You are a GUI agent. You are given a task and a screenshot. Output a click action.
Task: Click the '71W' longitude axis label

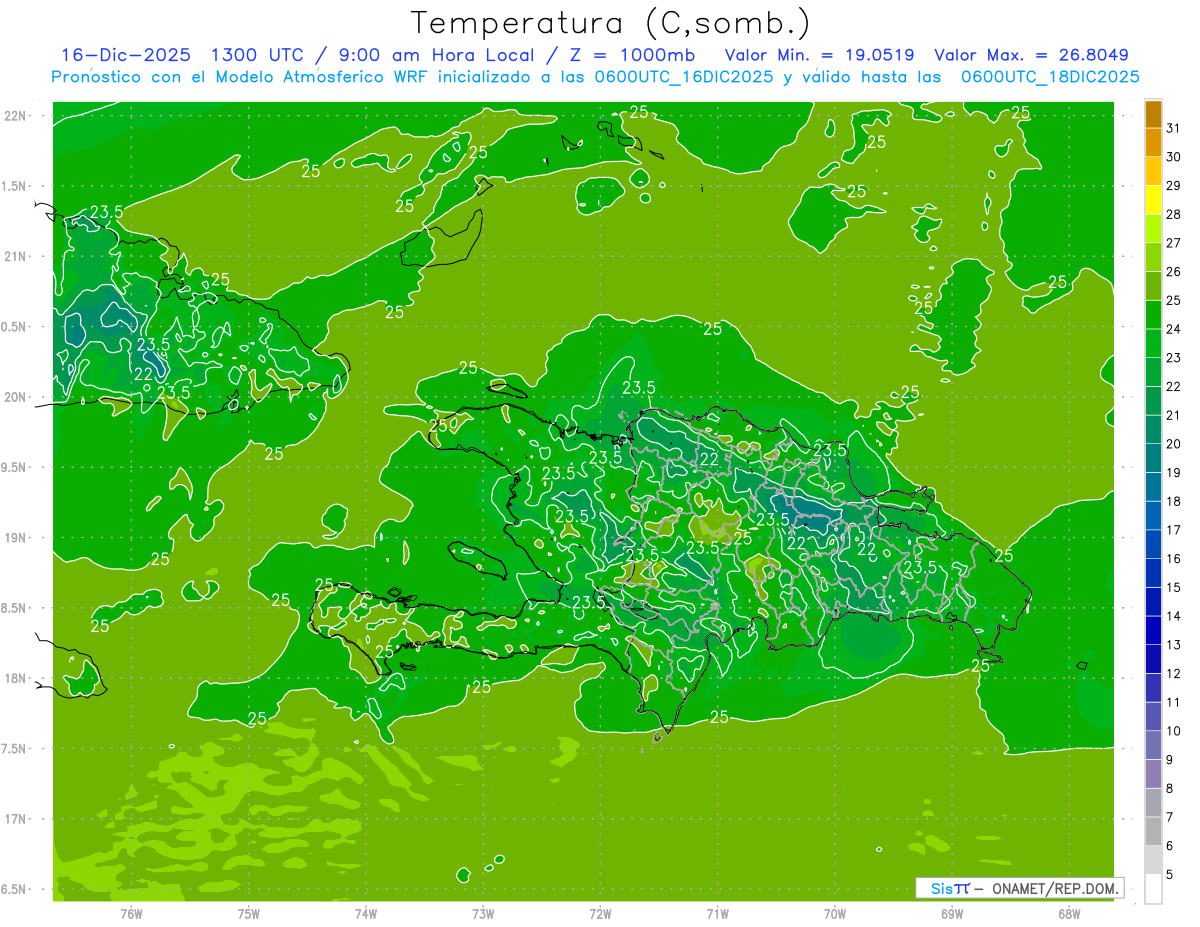pyautogui.click(x=717, y=913)
